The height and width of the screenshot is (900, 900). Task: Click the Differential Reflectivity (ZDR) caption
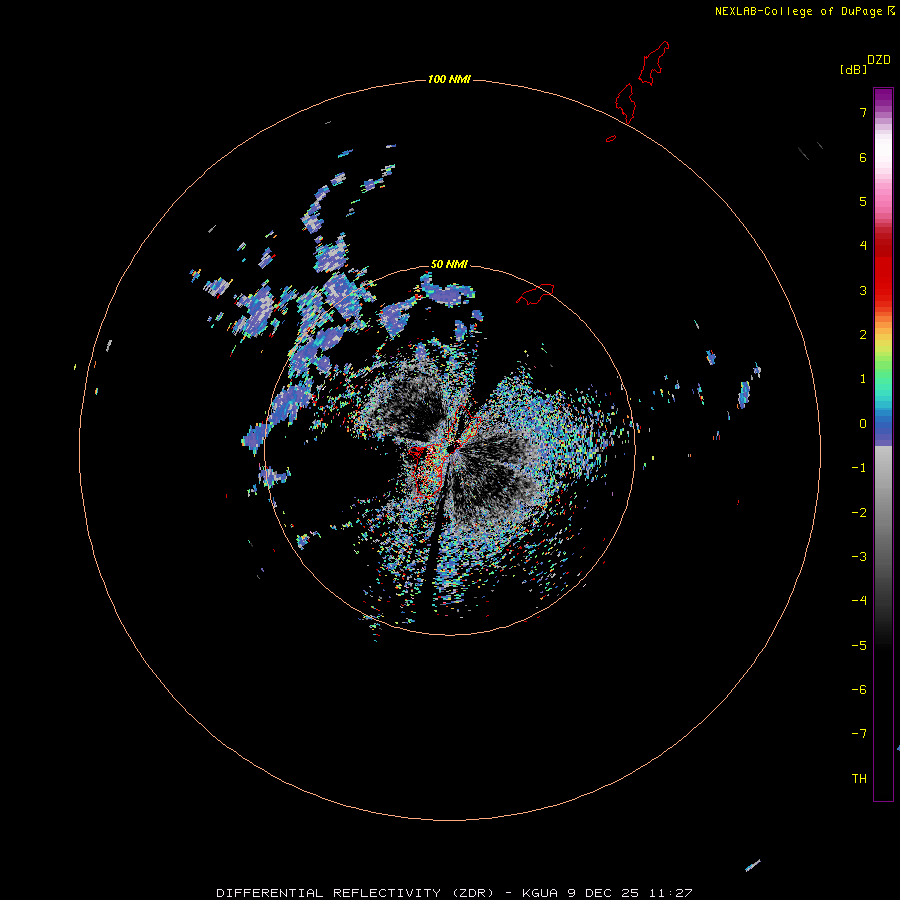tap(454, 893)
